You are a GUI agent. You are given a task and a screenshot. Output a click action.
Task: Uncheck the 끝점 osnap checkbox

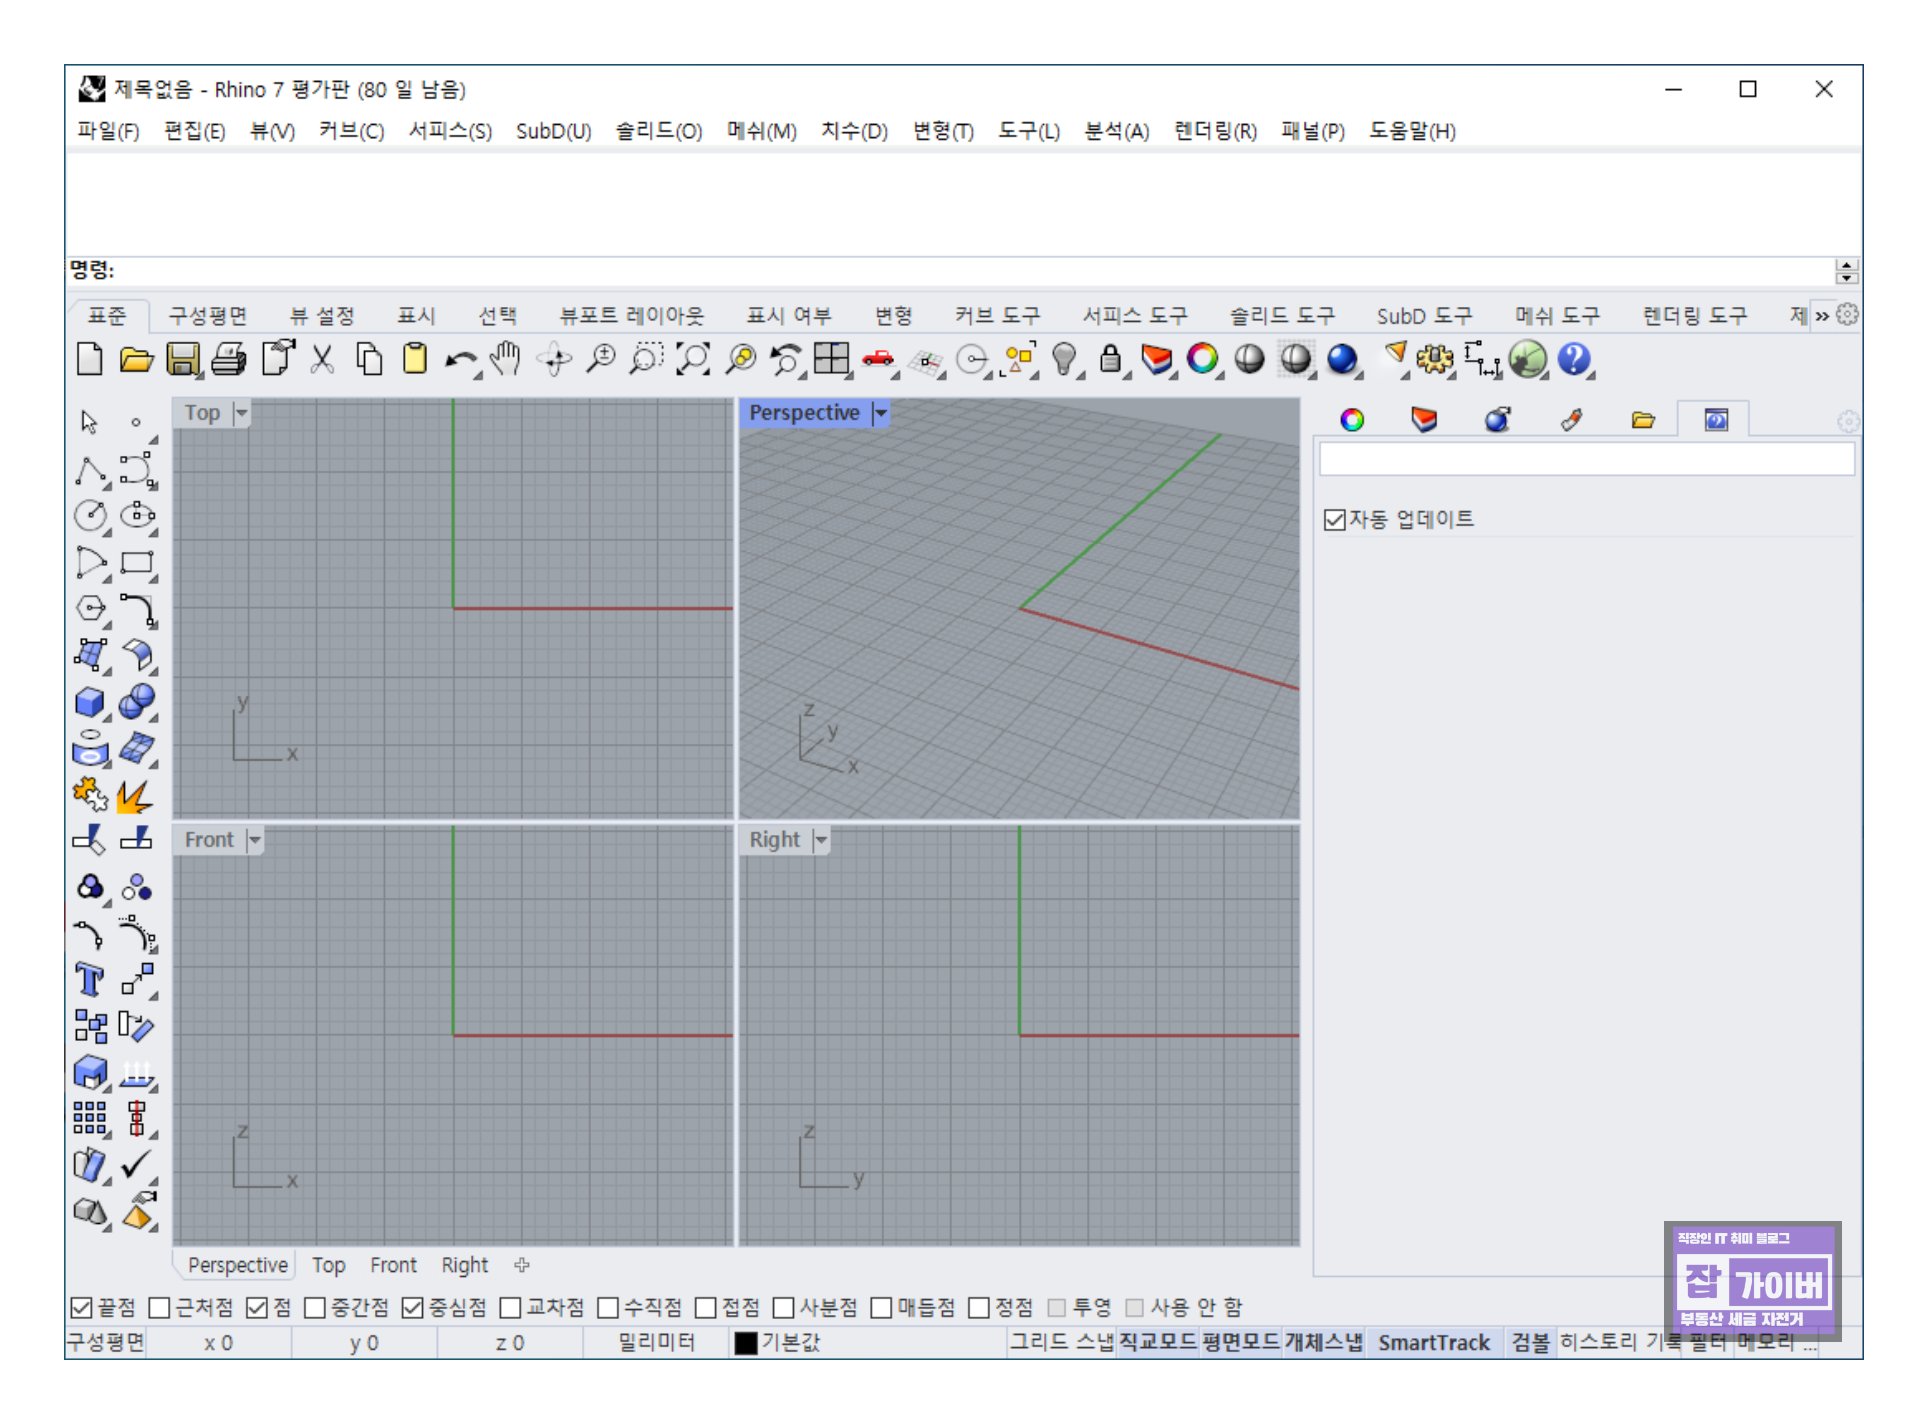tap(82, 1309)
